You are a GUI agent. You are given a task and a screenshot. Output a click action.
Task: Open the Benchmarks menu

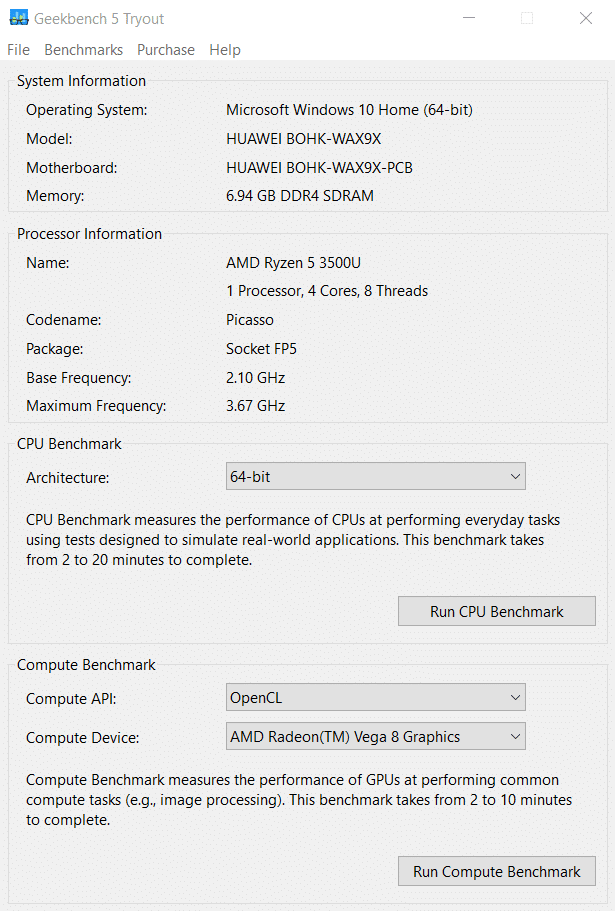coord(83,50)
